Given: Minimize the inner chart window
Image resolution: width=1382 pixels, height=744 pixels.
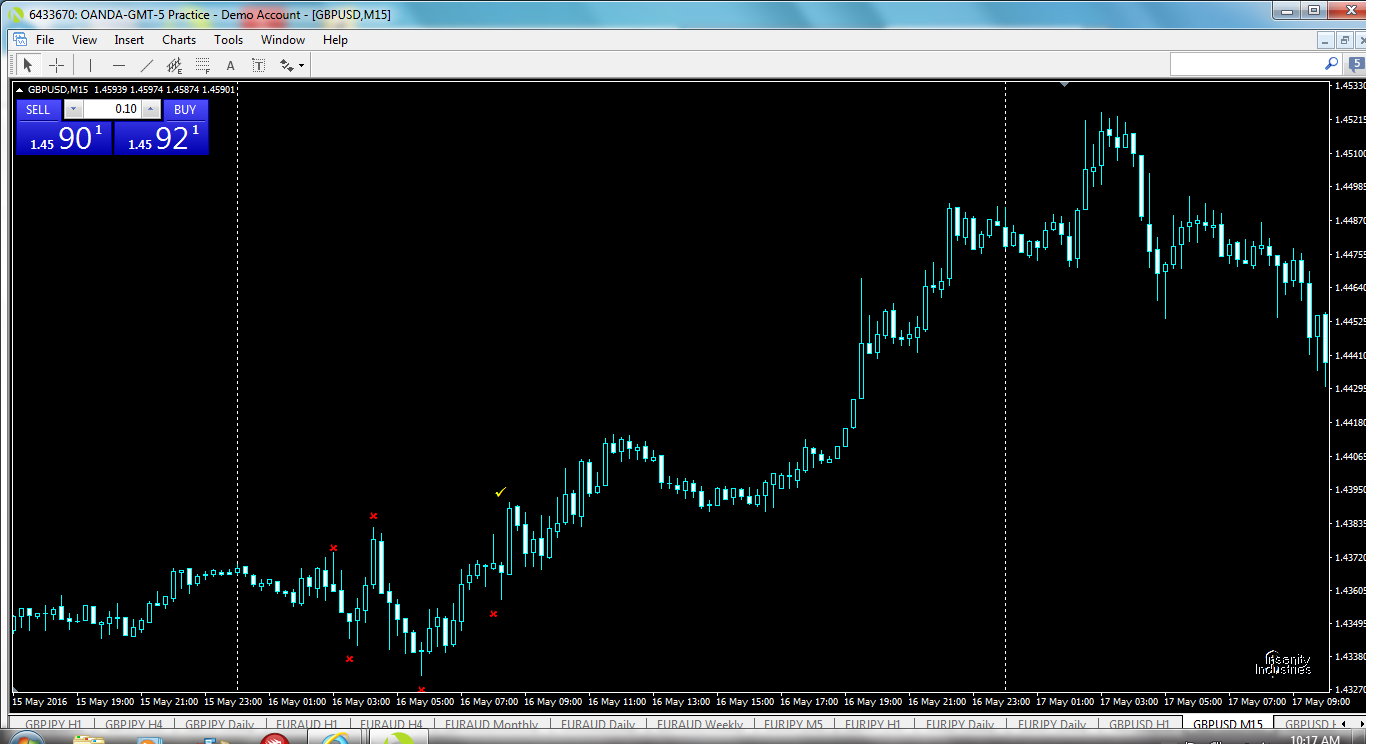Looking at the screenshot, I should click(1326, 40).
